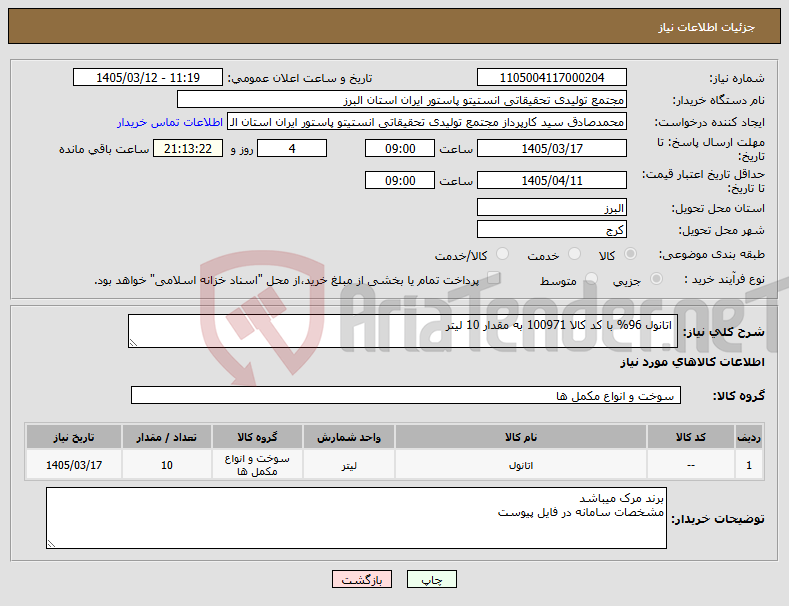
Task: Select the کالا radio button
Action: 630,254
